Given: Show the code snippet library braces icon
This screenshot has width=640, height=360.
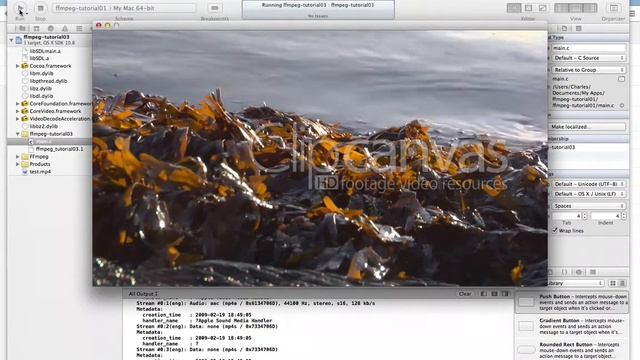Looking at the screenshot, I should (564, 272).
